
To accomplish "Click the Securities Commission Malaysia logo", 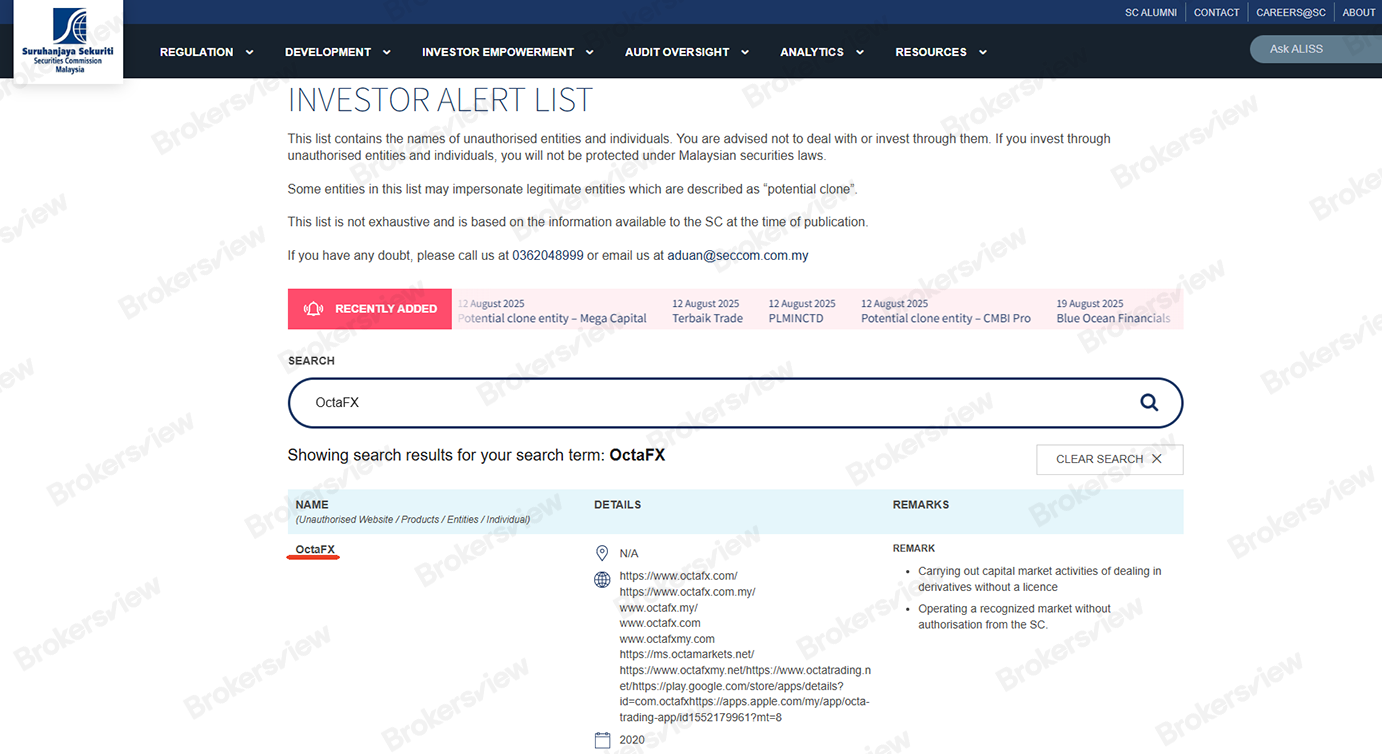I will click(x=68, y=40).
